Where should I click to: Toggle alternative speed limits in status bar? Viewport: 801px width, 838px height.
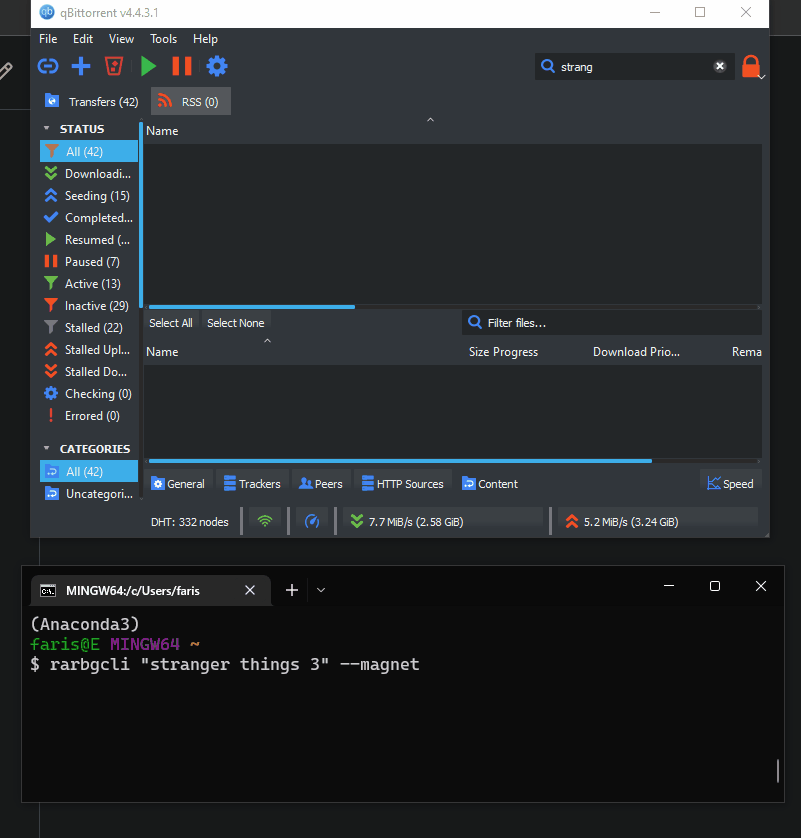click(312, 521)
